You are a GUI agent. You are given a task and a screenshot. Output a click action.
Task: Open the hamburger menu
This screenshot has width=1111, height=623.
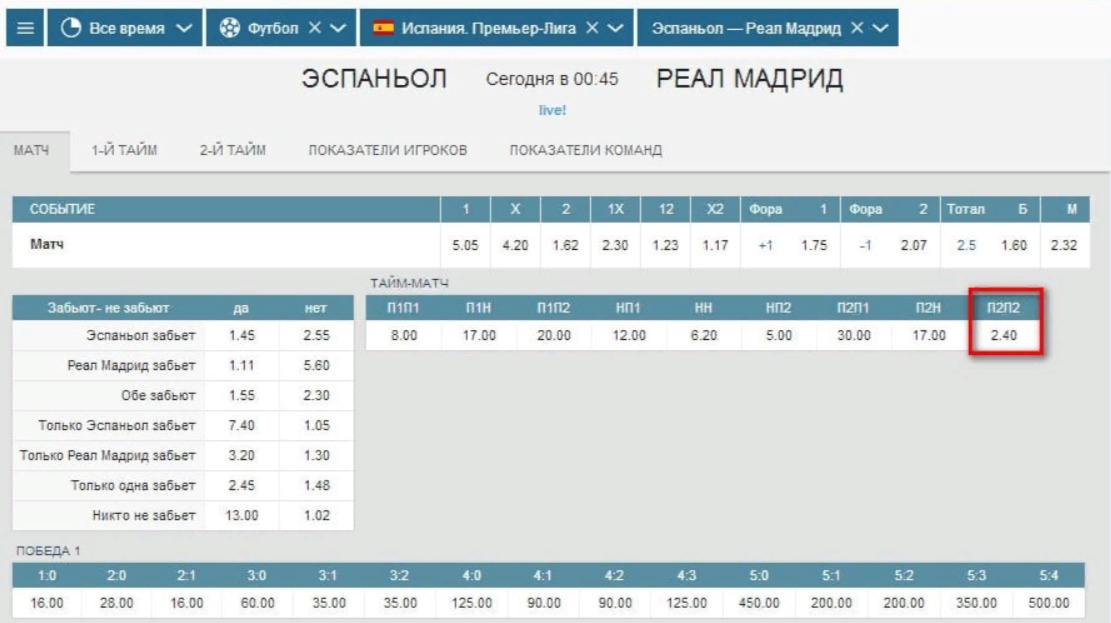25,28
